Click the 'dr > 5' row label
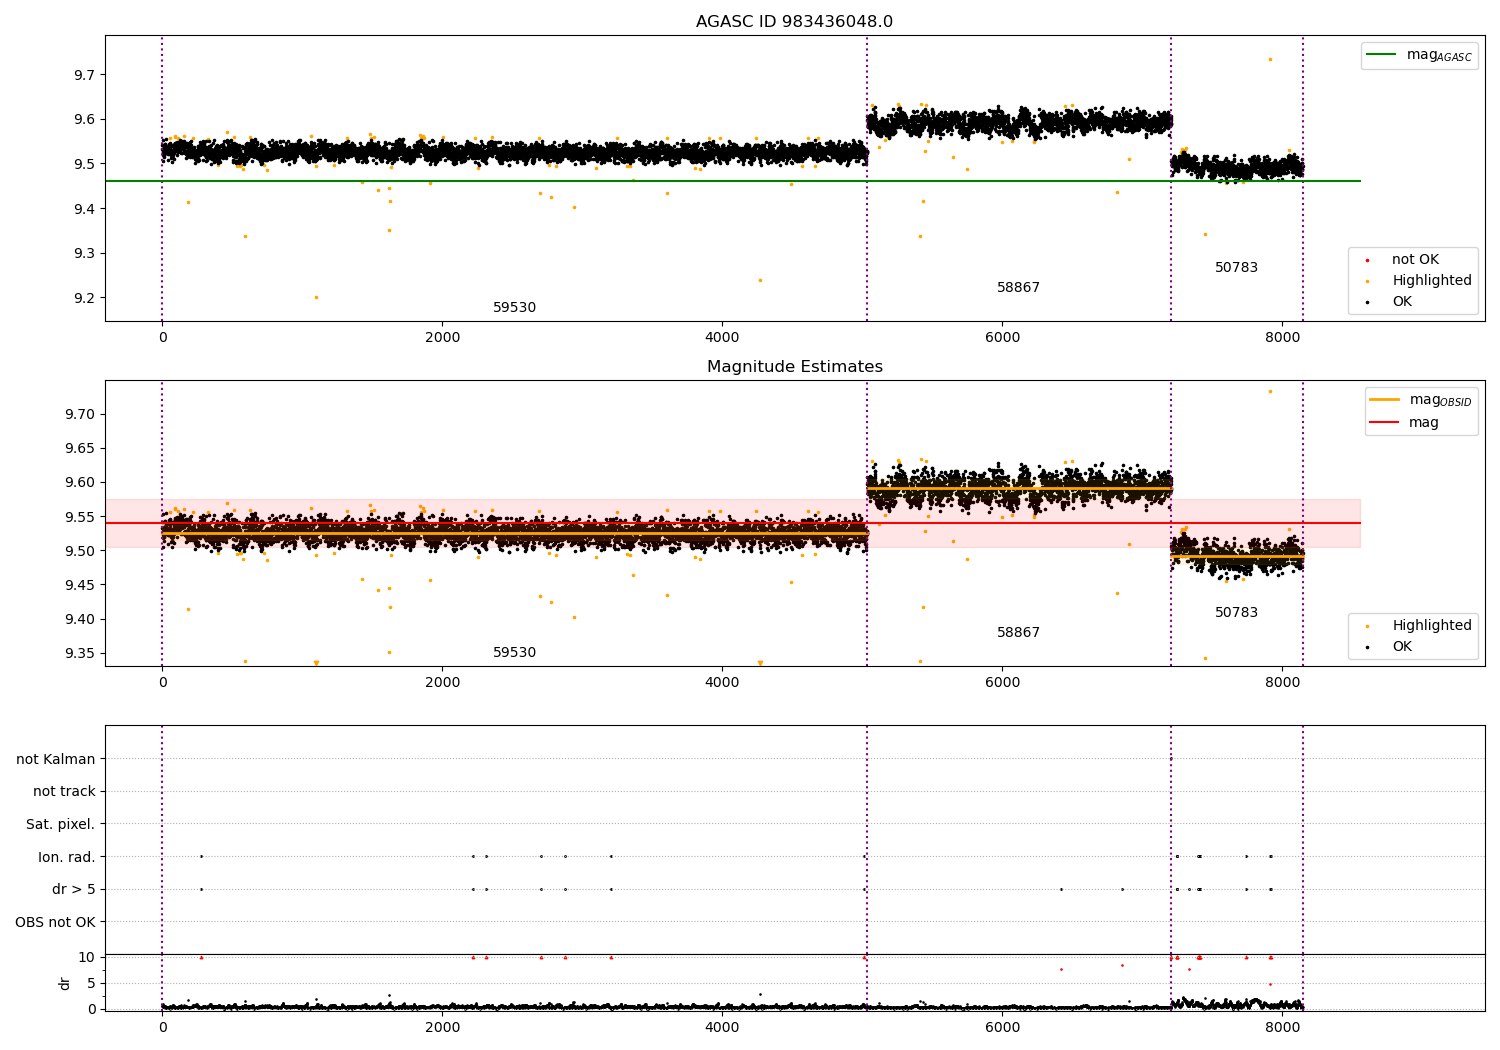Viewport: 1500px width, 1050px height. tap(74, 890)
